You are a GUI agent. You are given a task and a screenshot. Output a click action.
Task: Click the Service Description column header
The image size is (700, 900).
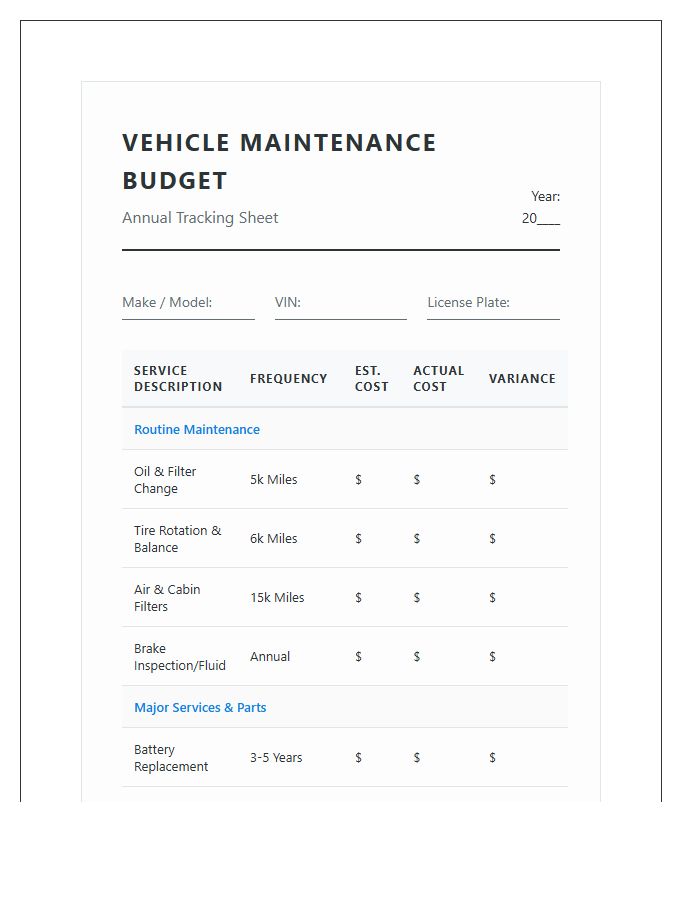click(x=178, y=378)
